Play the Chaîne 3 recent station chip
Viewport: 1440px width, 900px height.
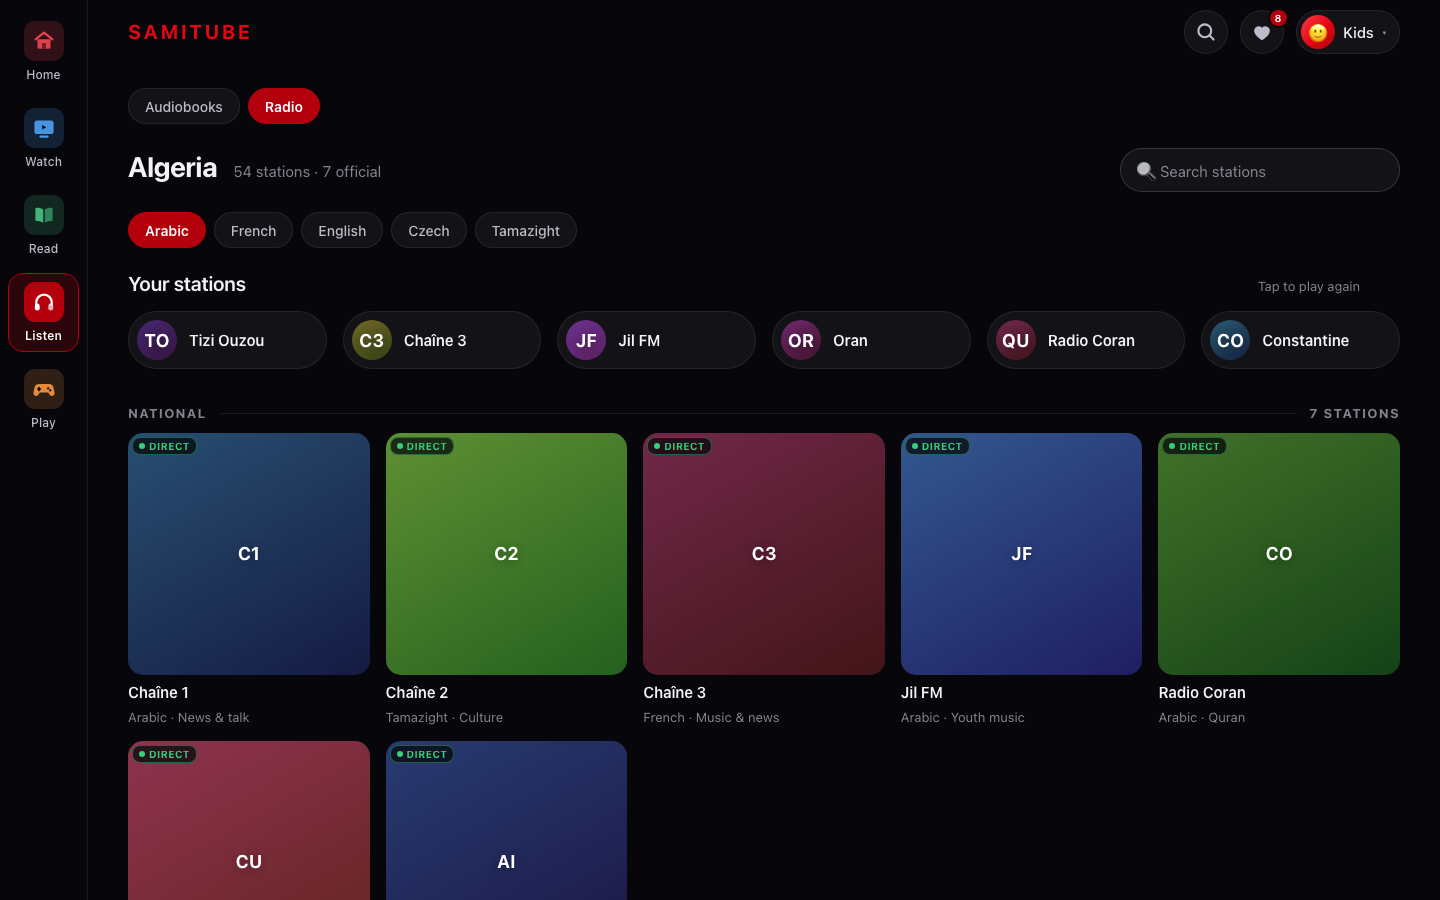[x=442, y=340]
